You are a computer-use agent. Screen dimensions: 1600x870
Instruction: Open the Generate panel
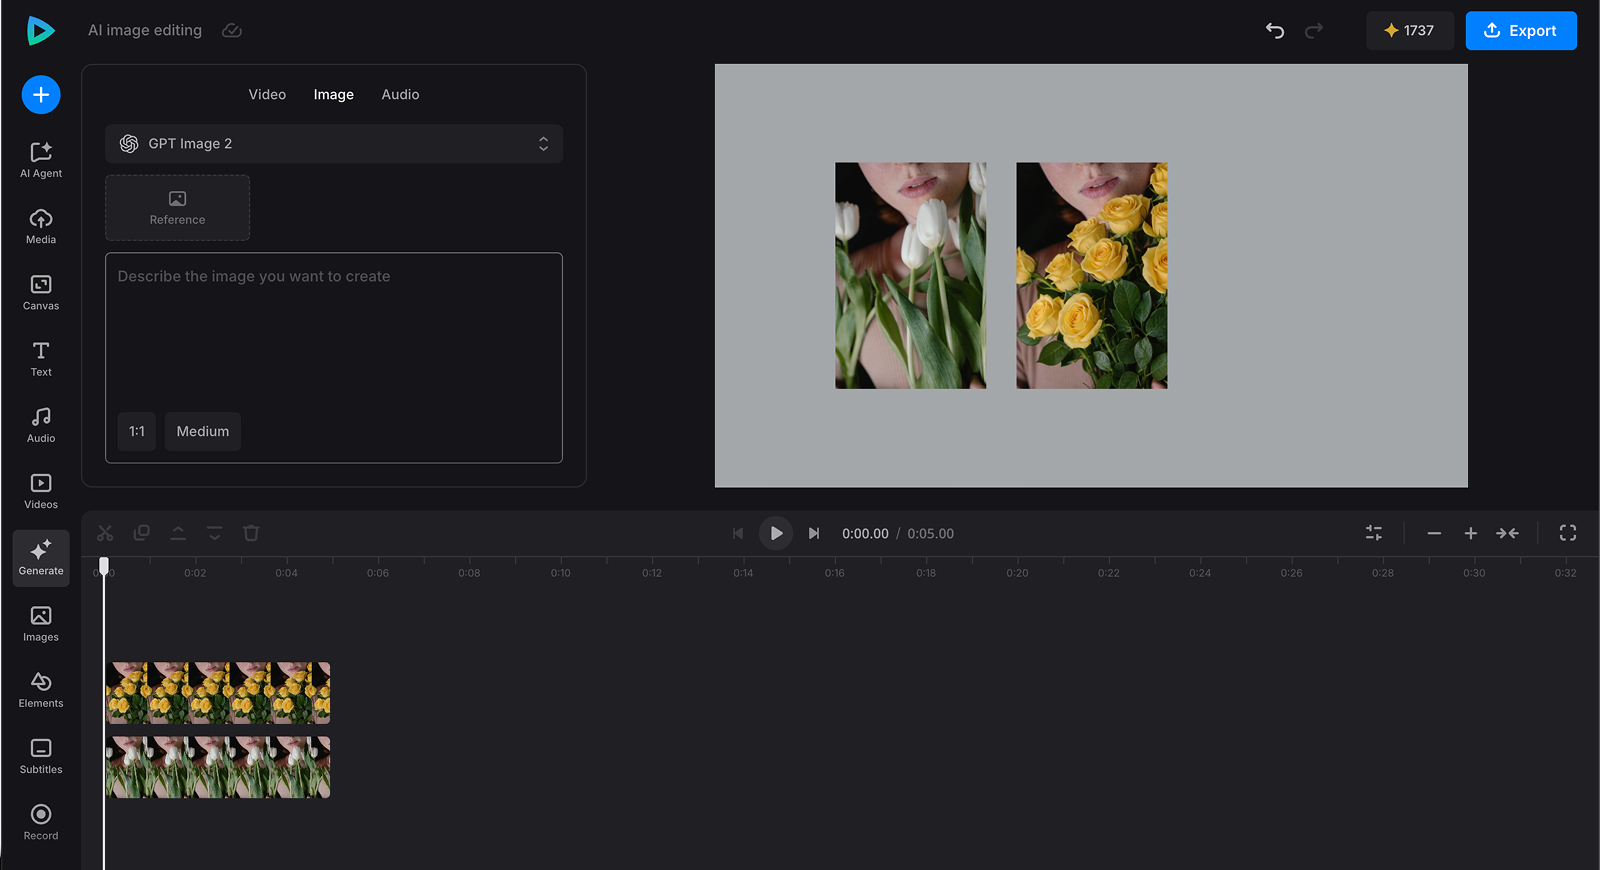41,558
